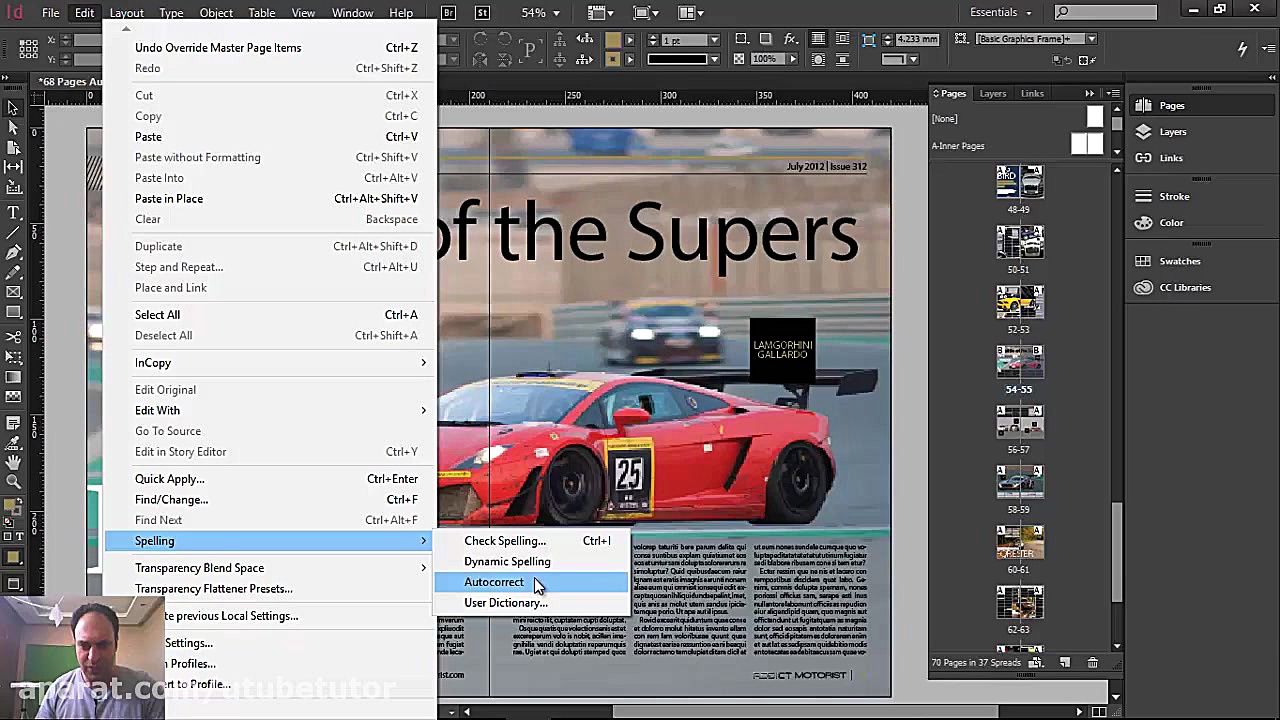Enable Dynamic Spelling in the Spelling submenu

pyautogui.click(x=507, y=561)
